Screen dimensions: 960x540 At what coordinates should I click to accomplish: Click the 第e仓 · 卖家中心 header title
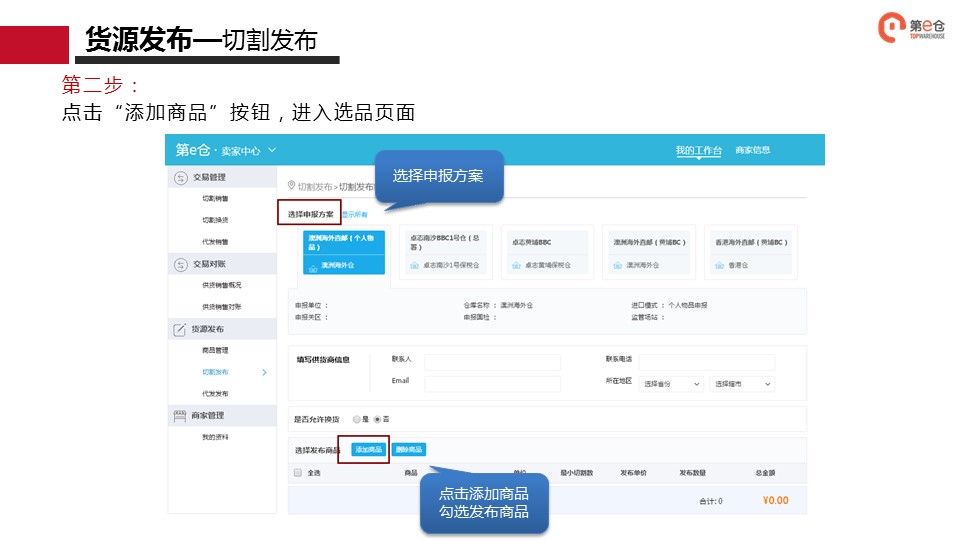coord(218,150)
